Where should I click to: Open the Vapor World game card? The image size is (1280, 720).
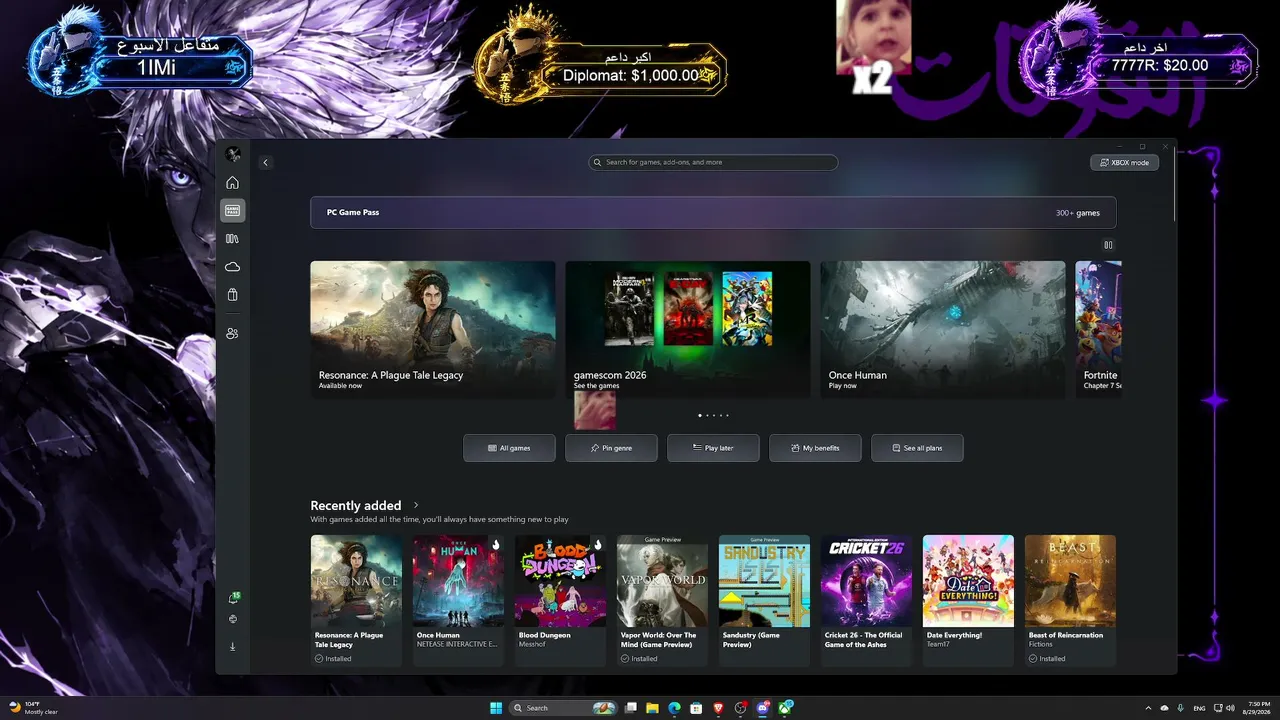click(x=662, y=601)
